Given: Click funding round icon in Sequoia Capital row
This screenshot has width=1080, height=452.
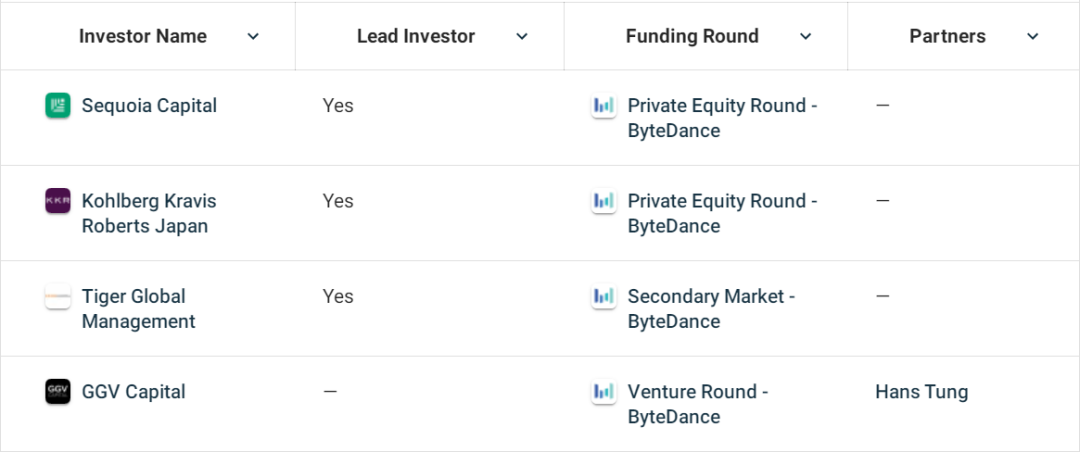Looking at the screenshot, I should 603,106.
